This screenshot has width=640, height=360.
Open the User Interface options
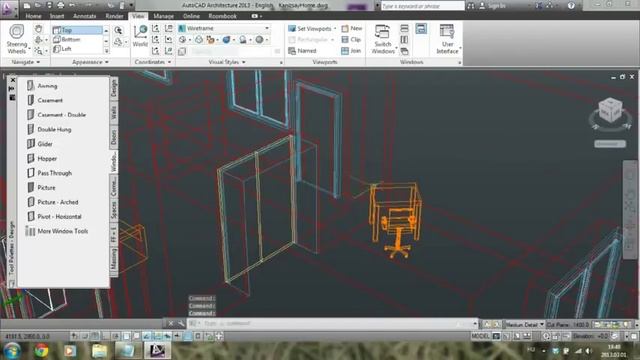tap(447, 39)
